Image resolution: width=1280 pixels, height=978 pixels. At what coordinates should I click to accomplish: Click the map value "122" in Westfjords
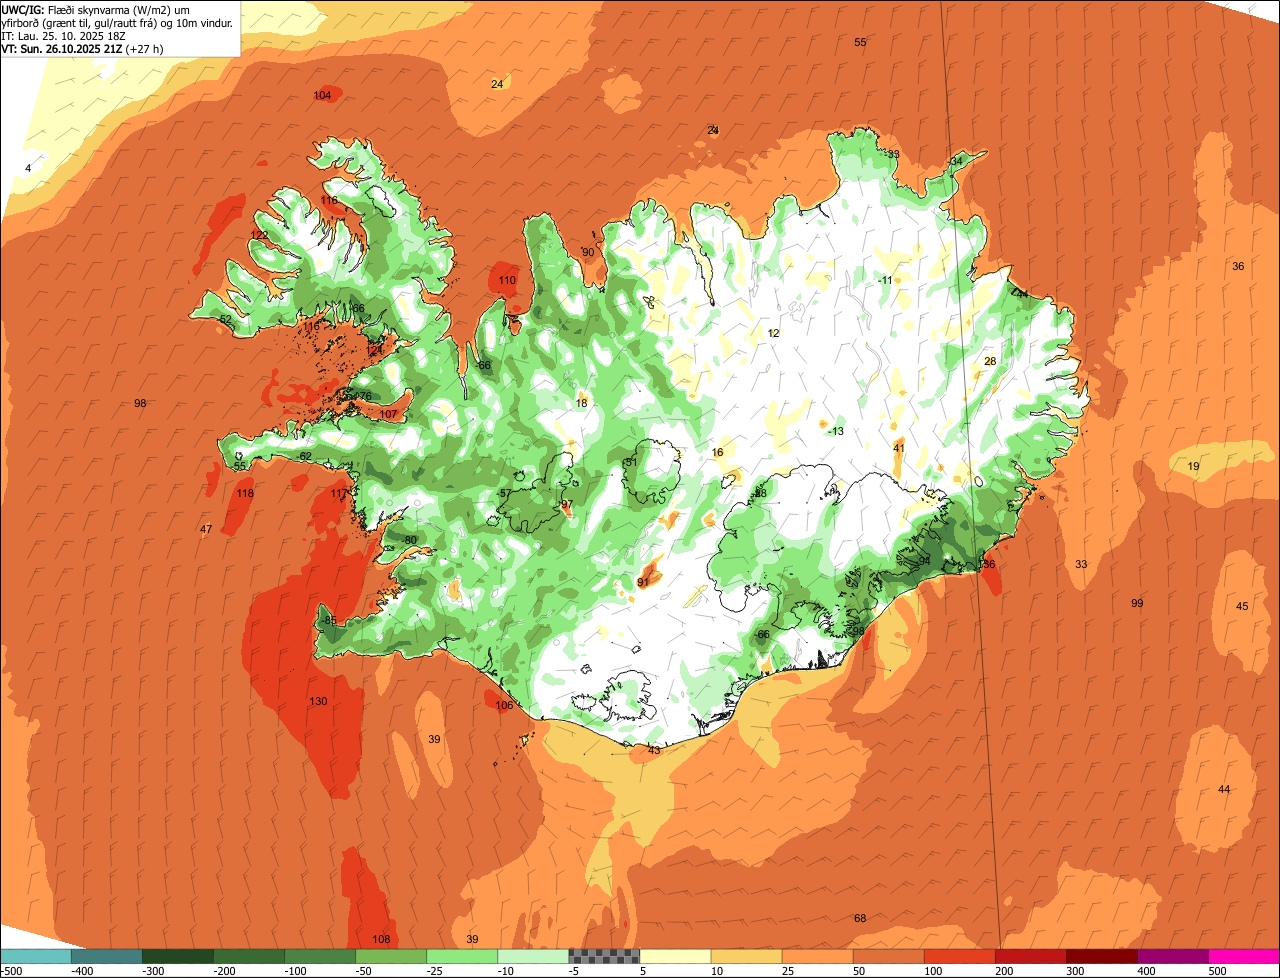pos(259,235)
